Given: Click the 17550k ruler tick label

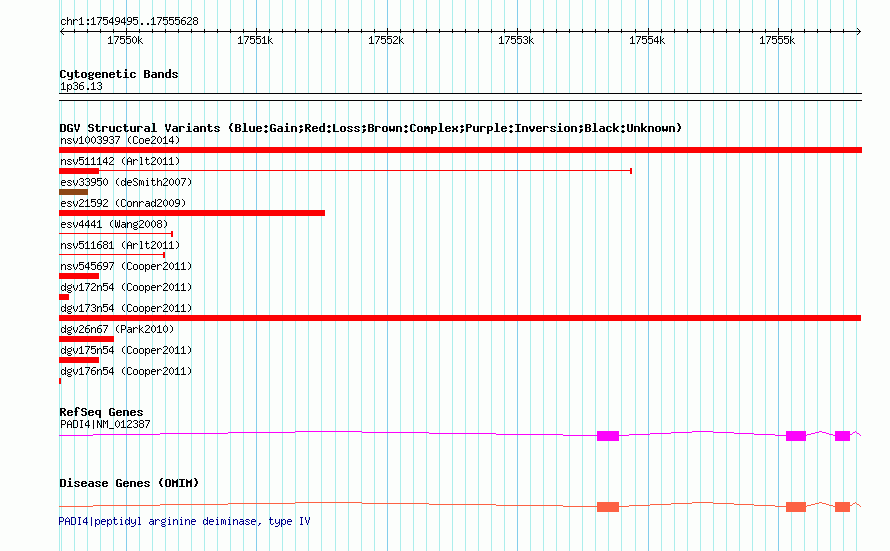Looking at the screenshot, I should [x=125, y=40].
